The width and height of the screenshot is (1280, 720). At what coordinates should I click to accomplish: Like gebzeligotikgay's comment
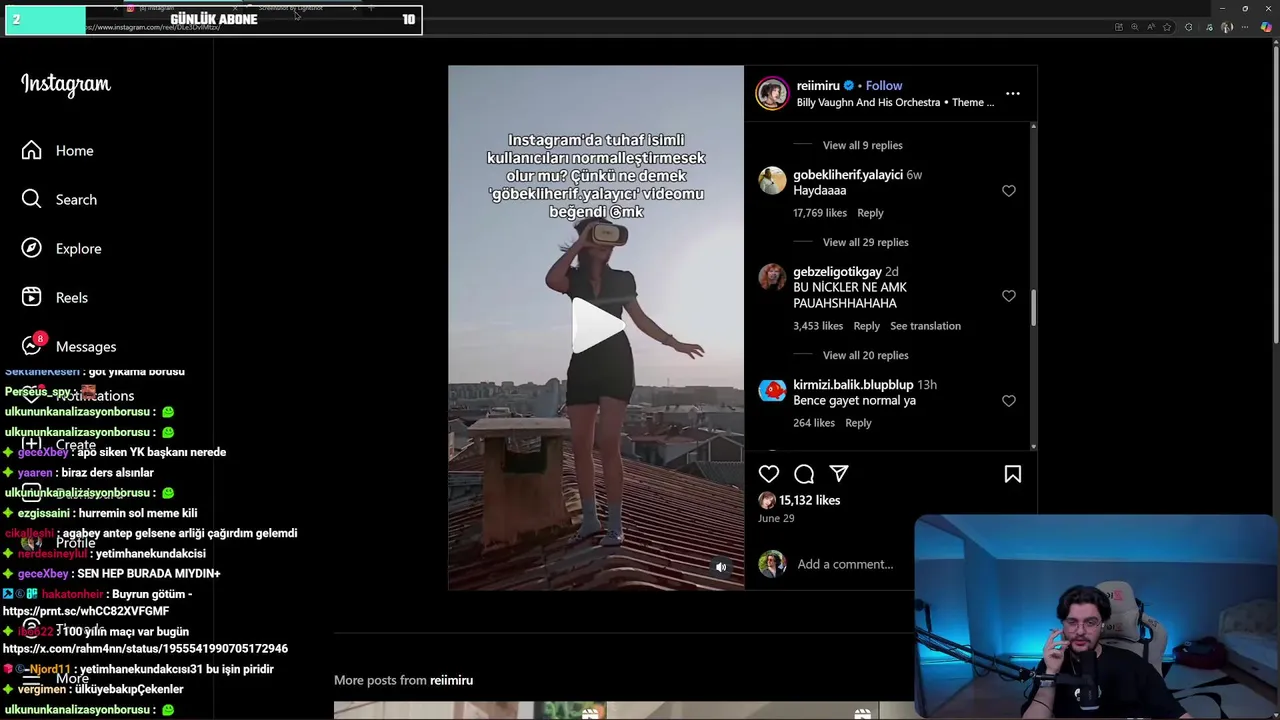click(1008, 296)
